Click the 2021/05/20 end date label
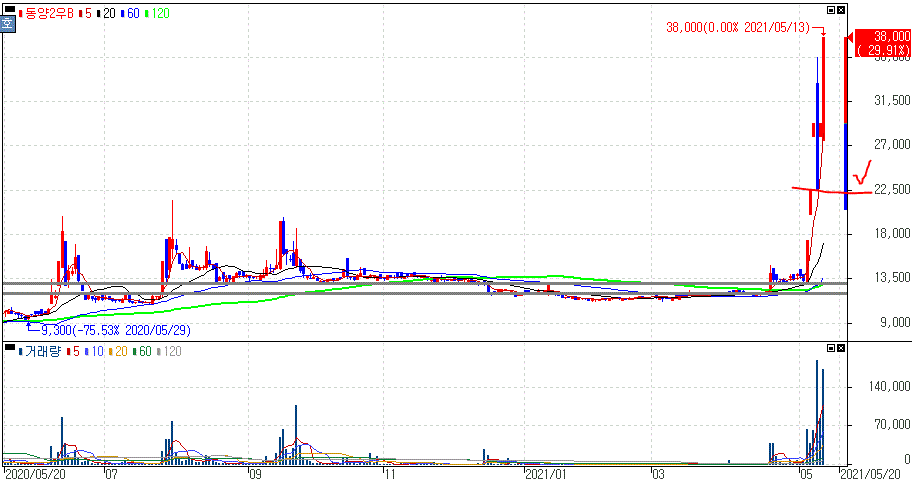Viewport: 912px width, 483px height. click(x=870, y=474)
